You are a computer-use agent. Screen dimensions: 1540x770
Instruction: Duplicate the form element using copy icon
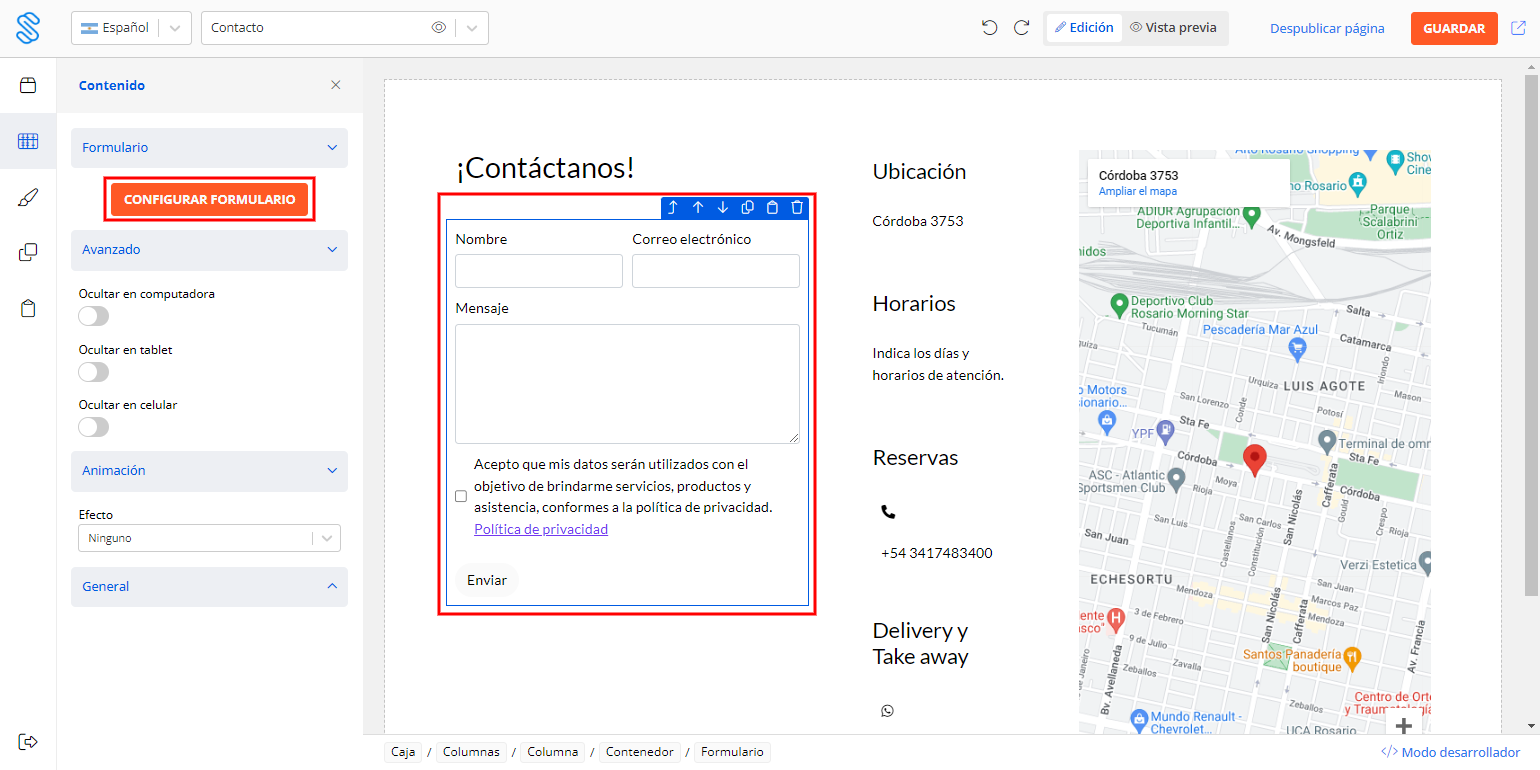[x=747, y=208]
